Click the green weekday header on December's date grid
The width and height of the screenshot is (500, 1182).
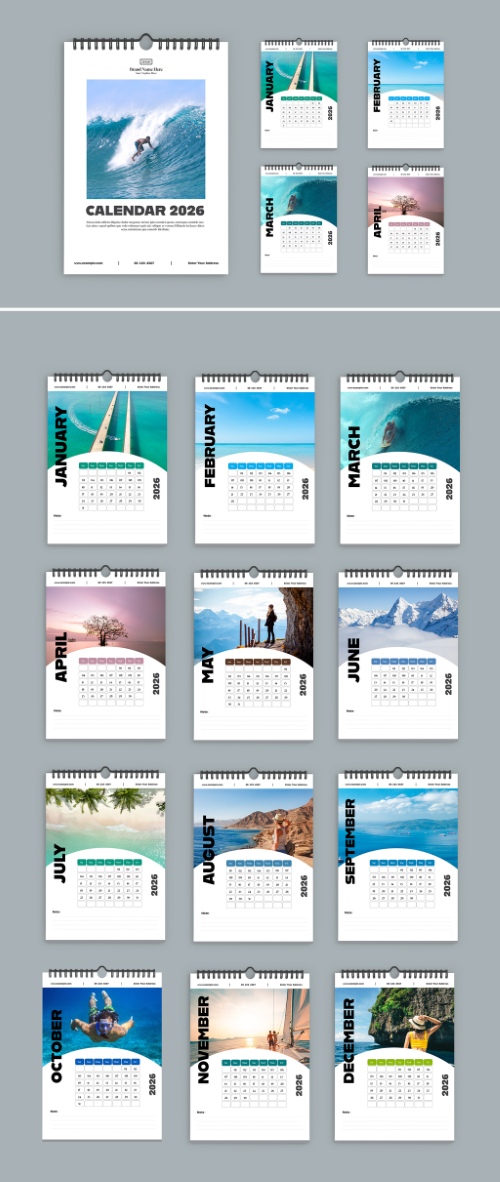point(400,1062)
